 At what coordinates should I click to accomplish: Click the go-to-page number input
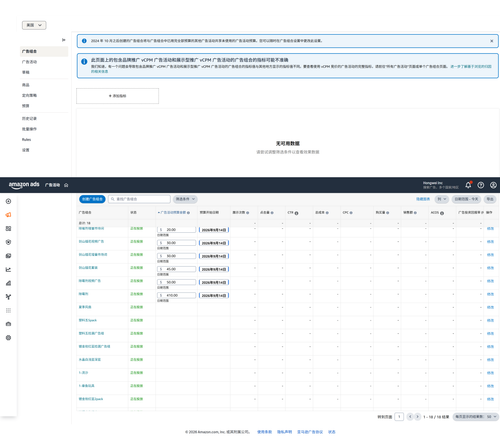399,417
